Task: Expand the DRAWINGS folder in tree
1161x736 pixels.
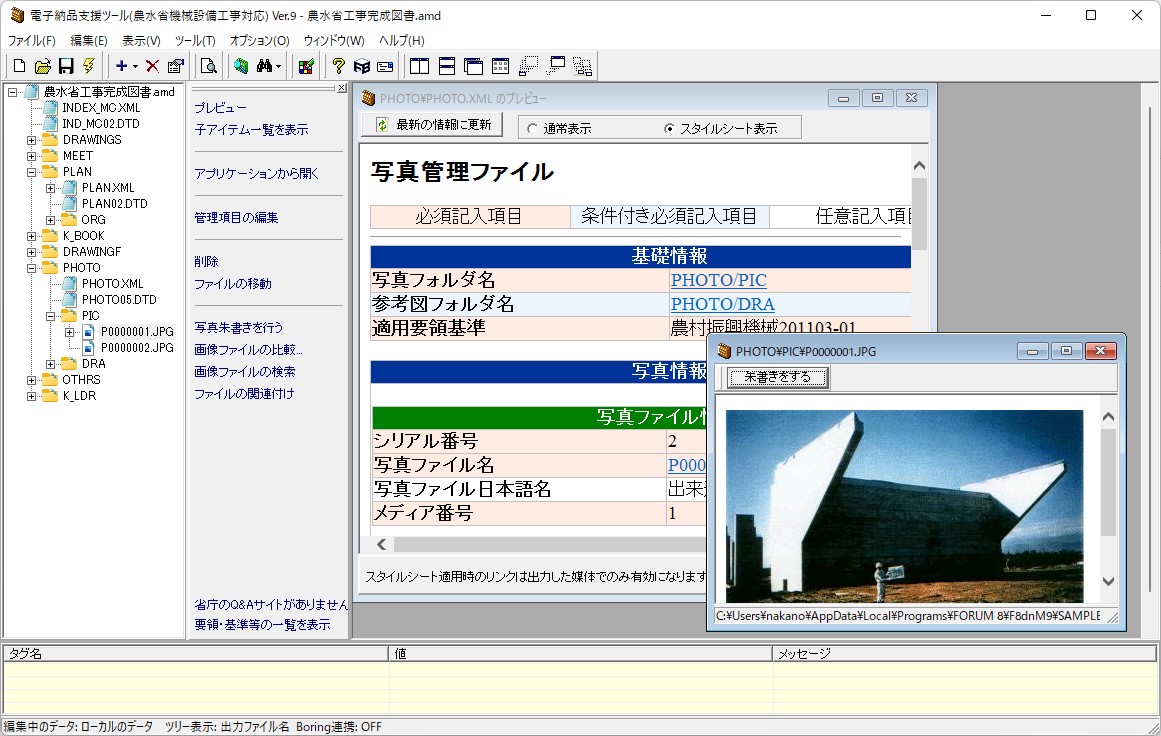Action: pos(32,140)
